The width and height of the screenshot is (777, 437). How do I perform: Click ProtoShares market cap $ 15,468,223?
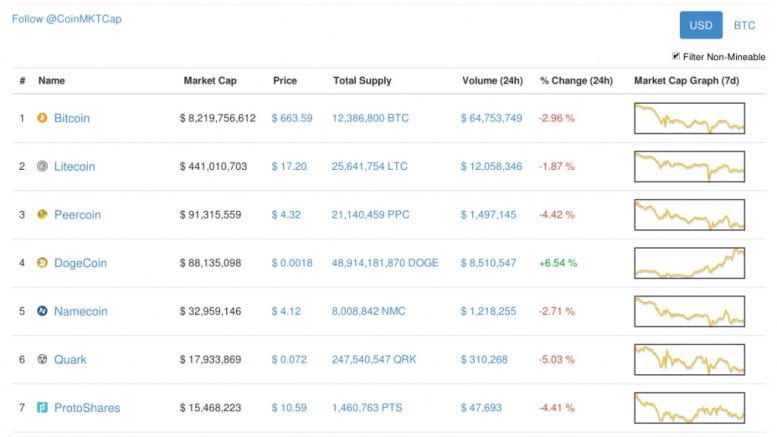(210, 407)
